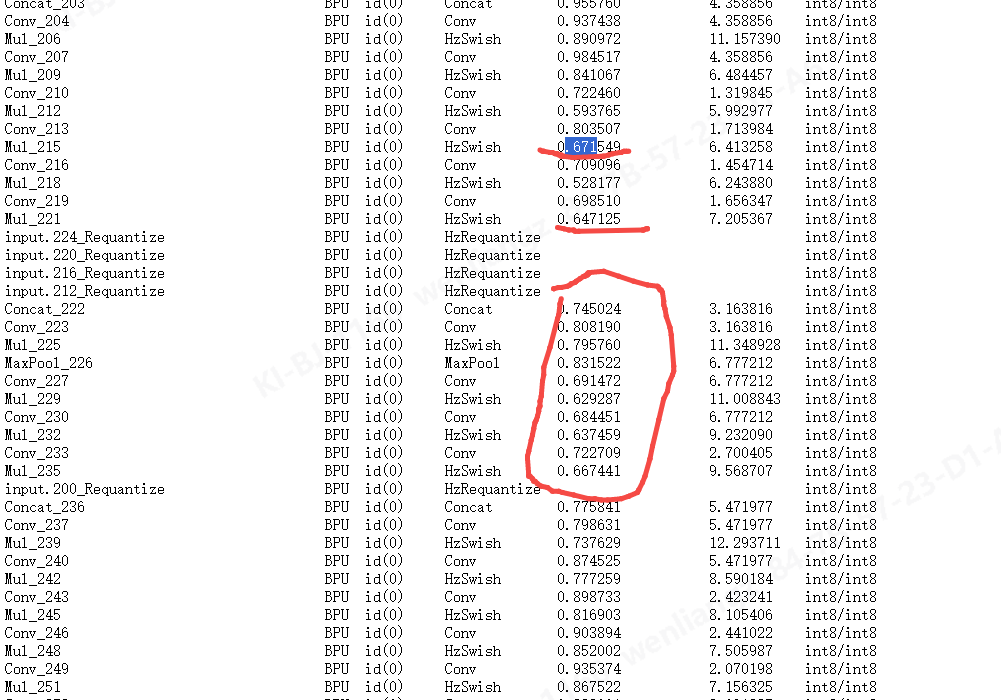Viewport: 1001px width, 700px height.
Task: Select the Conv_204 layer name
Action: 37,21
